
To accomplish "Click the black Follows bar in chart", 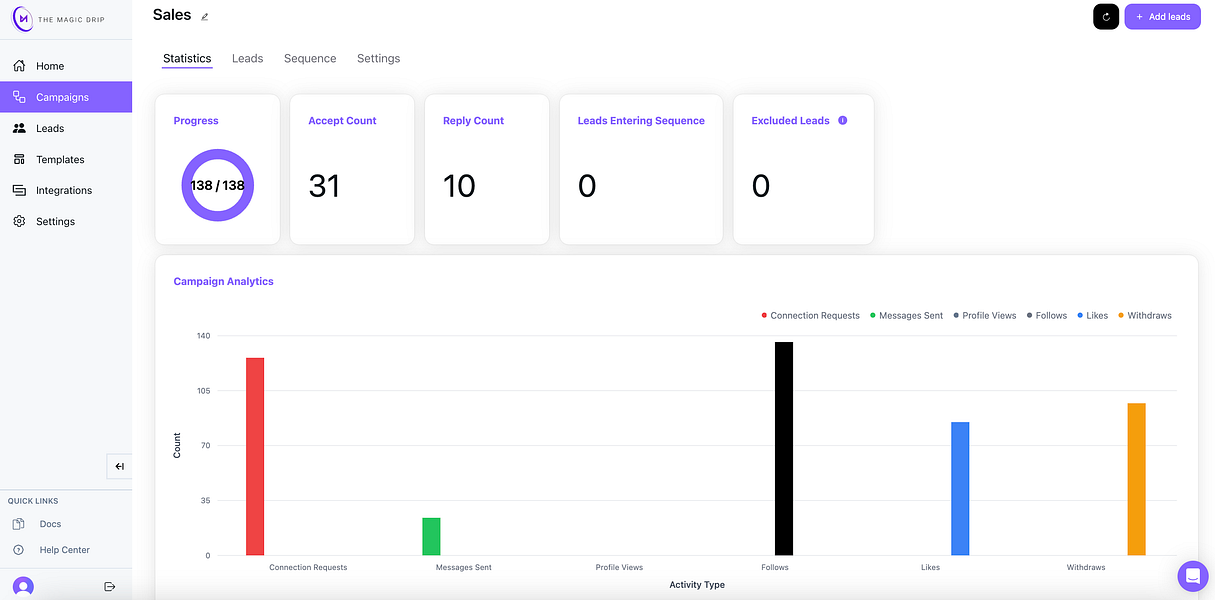I will coord(784,448).
